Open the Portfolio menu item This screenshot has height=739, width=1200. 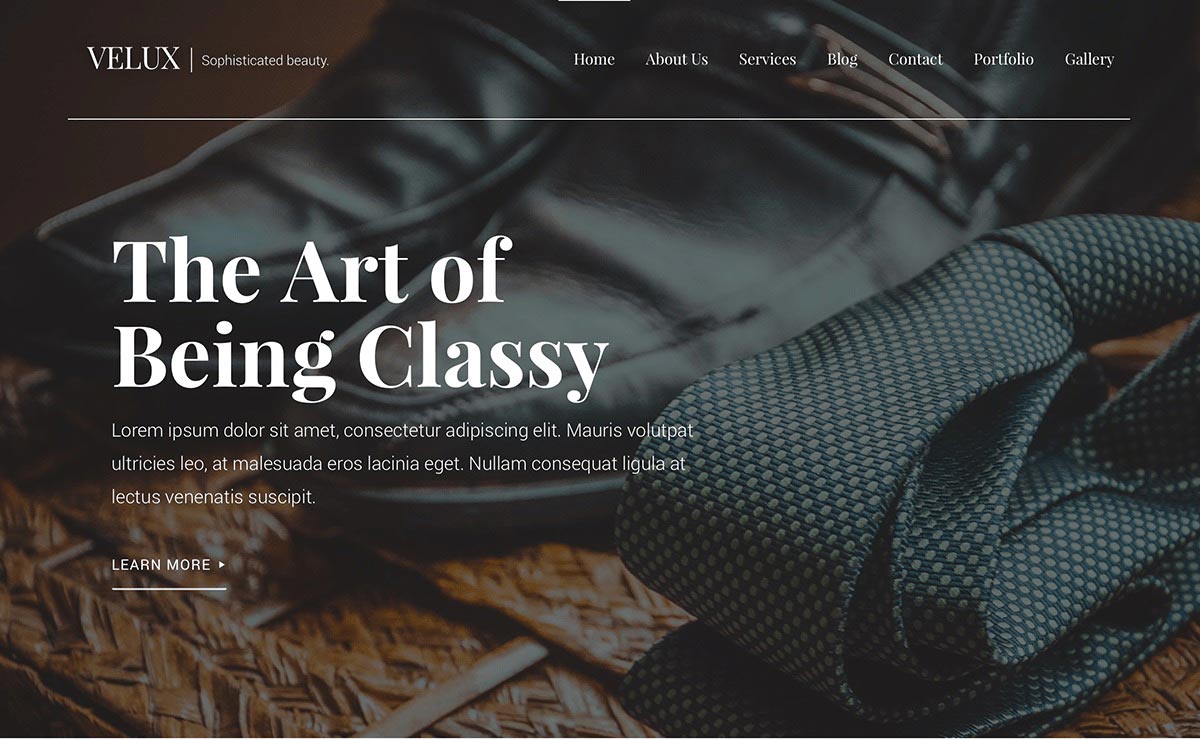[x=1003, y=59]
